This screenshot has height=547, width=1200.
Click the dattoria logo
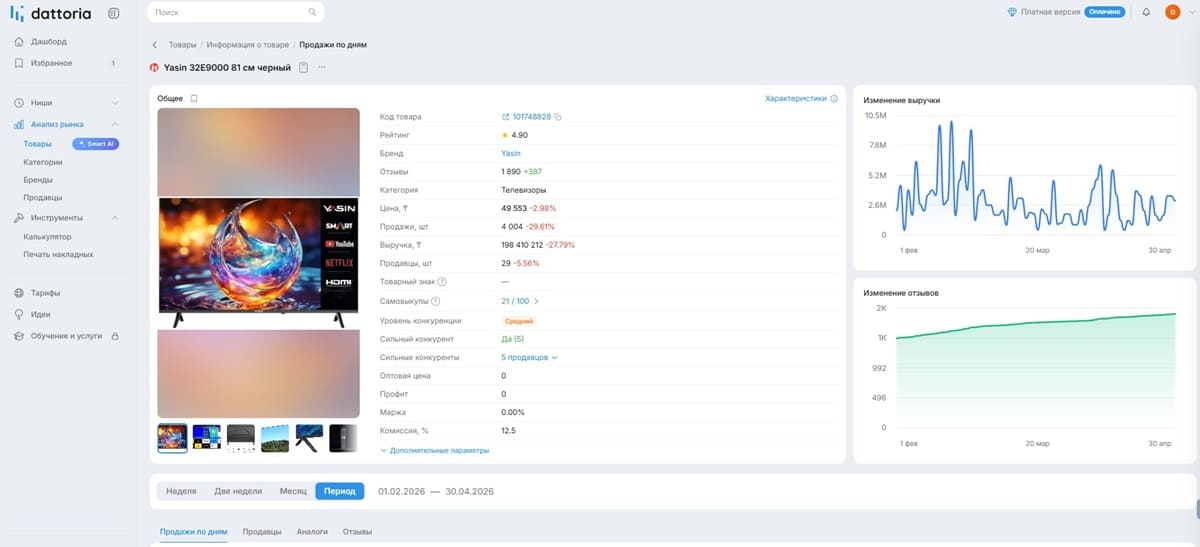pyautogui.click(x=50, y=13)
